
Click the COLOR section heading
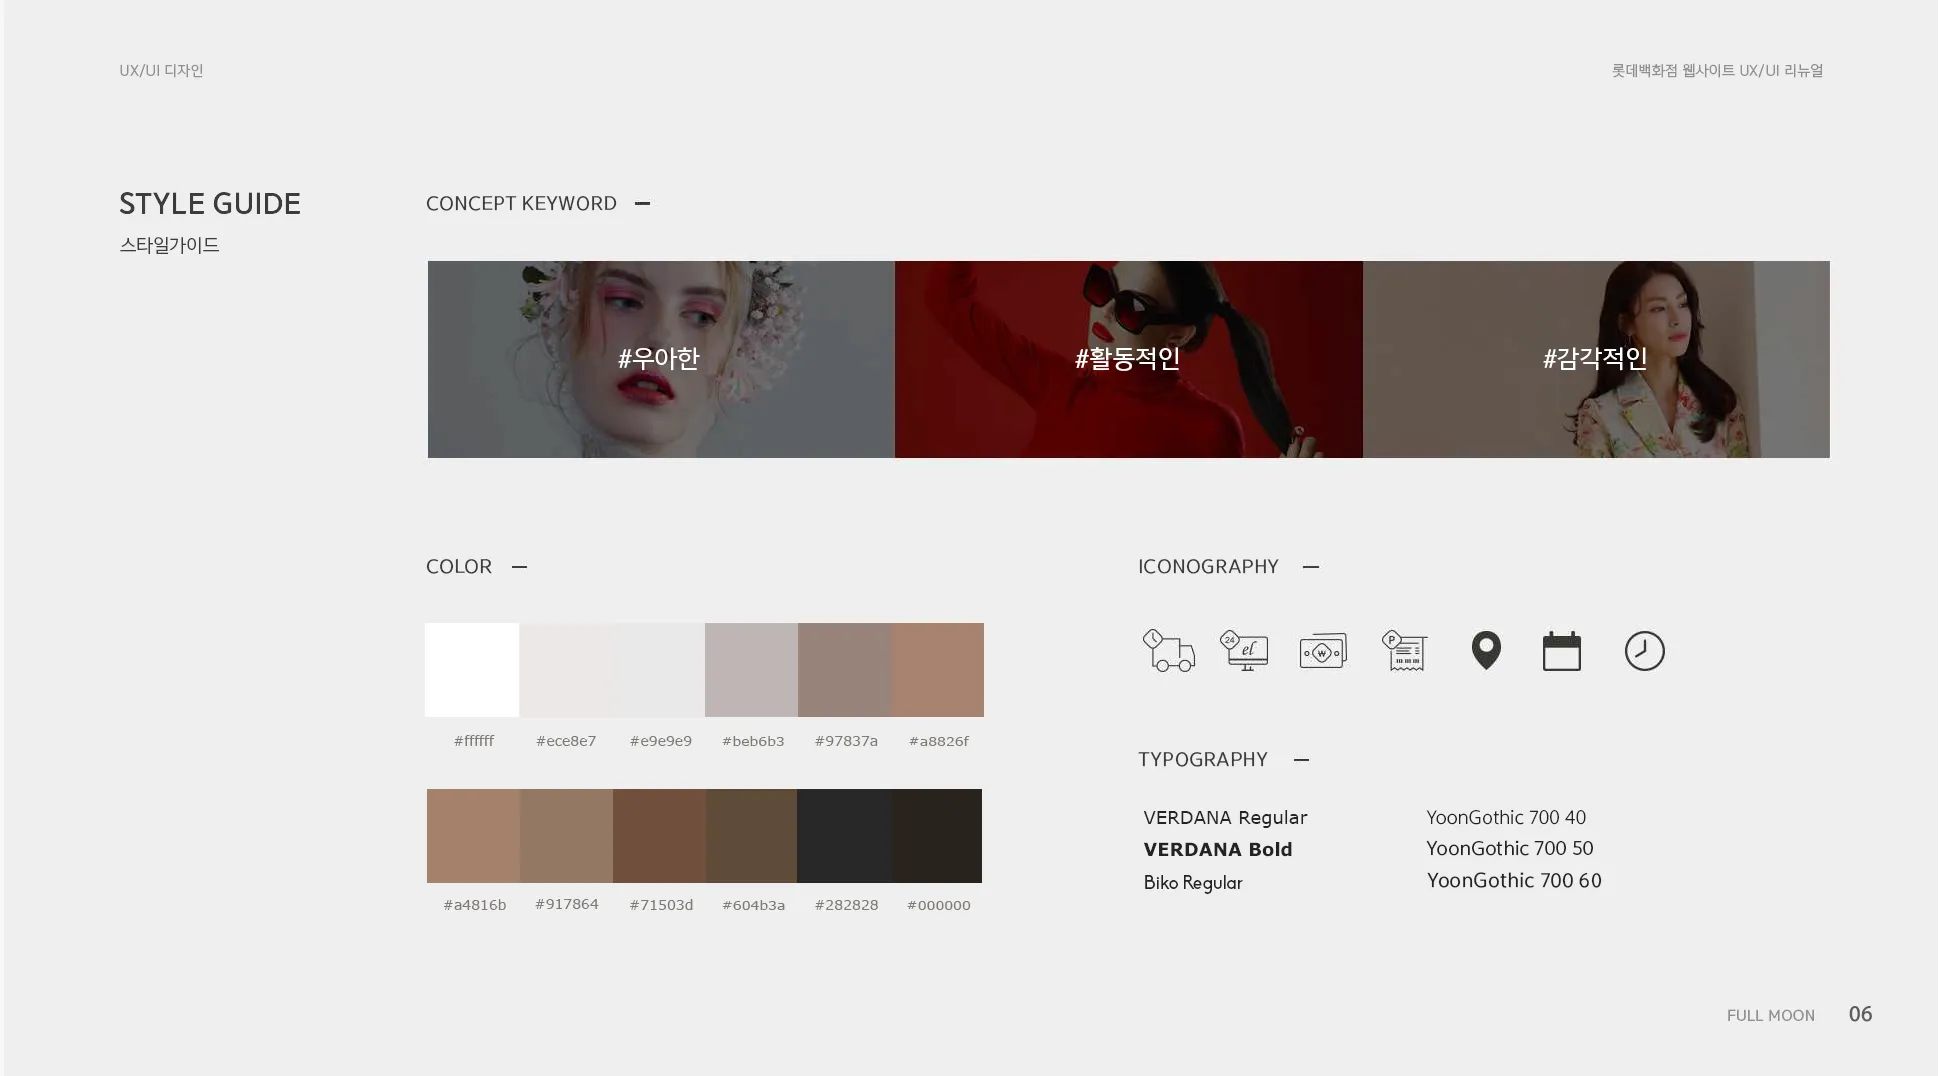click(459, 566)
